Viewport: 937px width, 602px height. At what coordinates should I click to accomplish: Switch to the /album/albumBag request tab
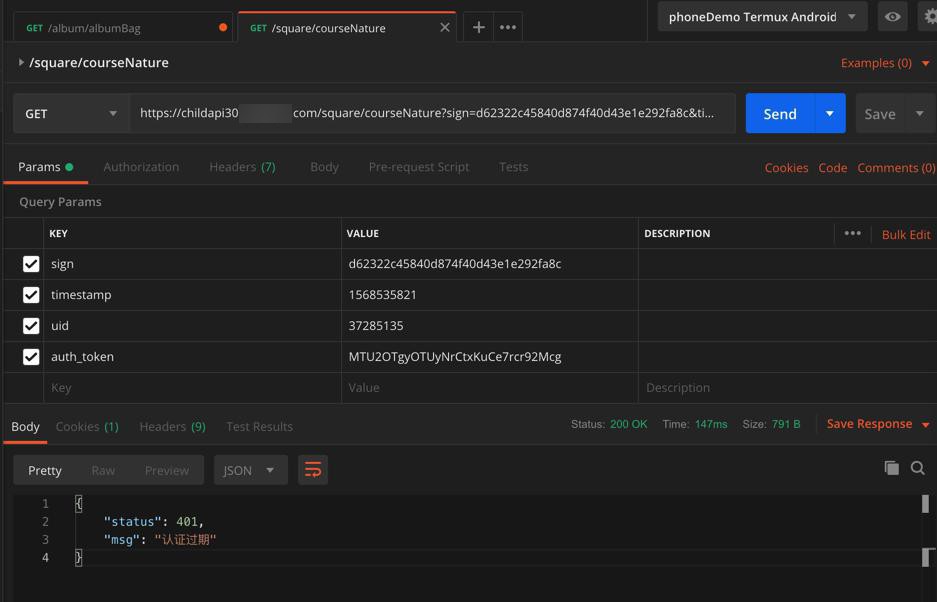tap(123, 27)
